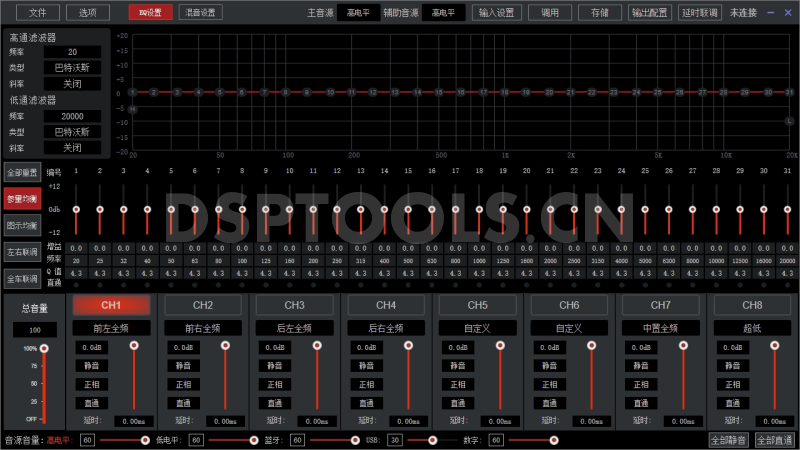Toggle the 直通 bypass dot under EQ band 1

point(76,285)
